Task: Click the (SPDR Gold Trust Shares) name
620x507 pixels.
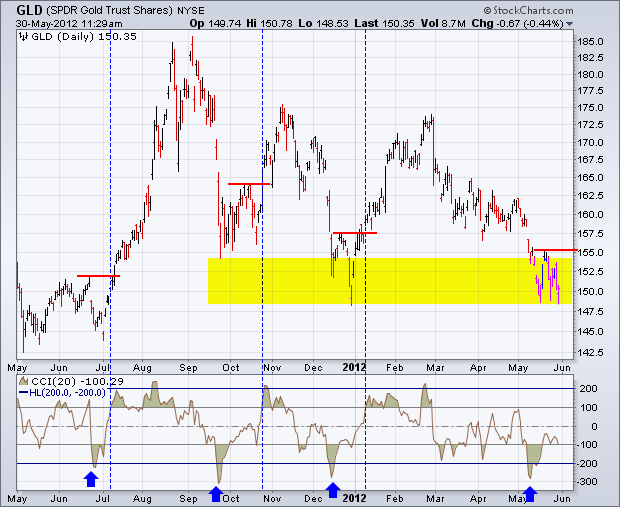Action: [110, 11]
